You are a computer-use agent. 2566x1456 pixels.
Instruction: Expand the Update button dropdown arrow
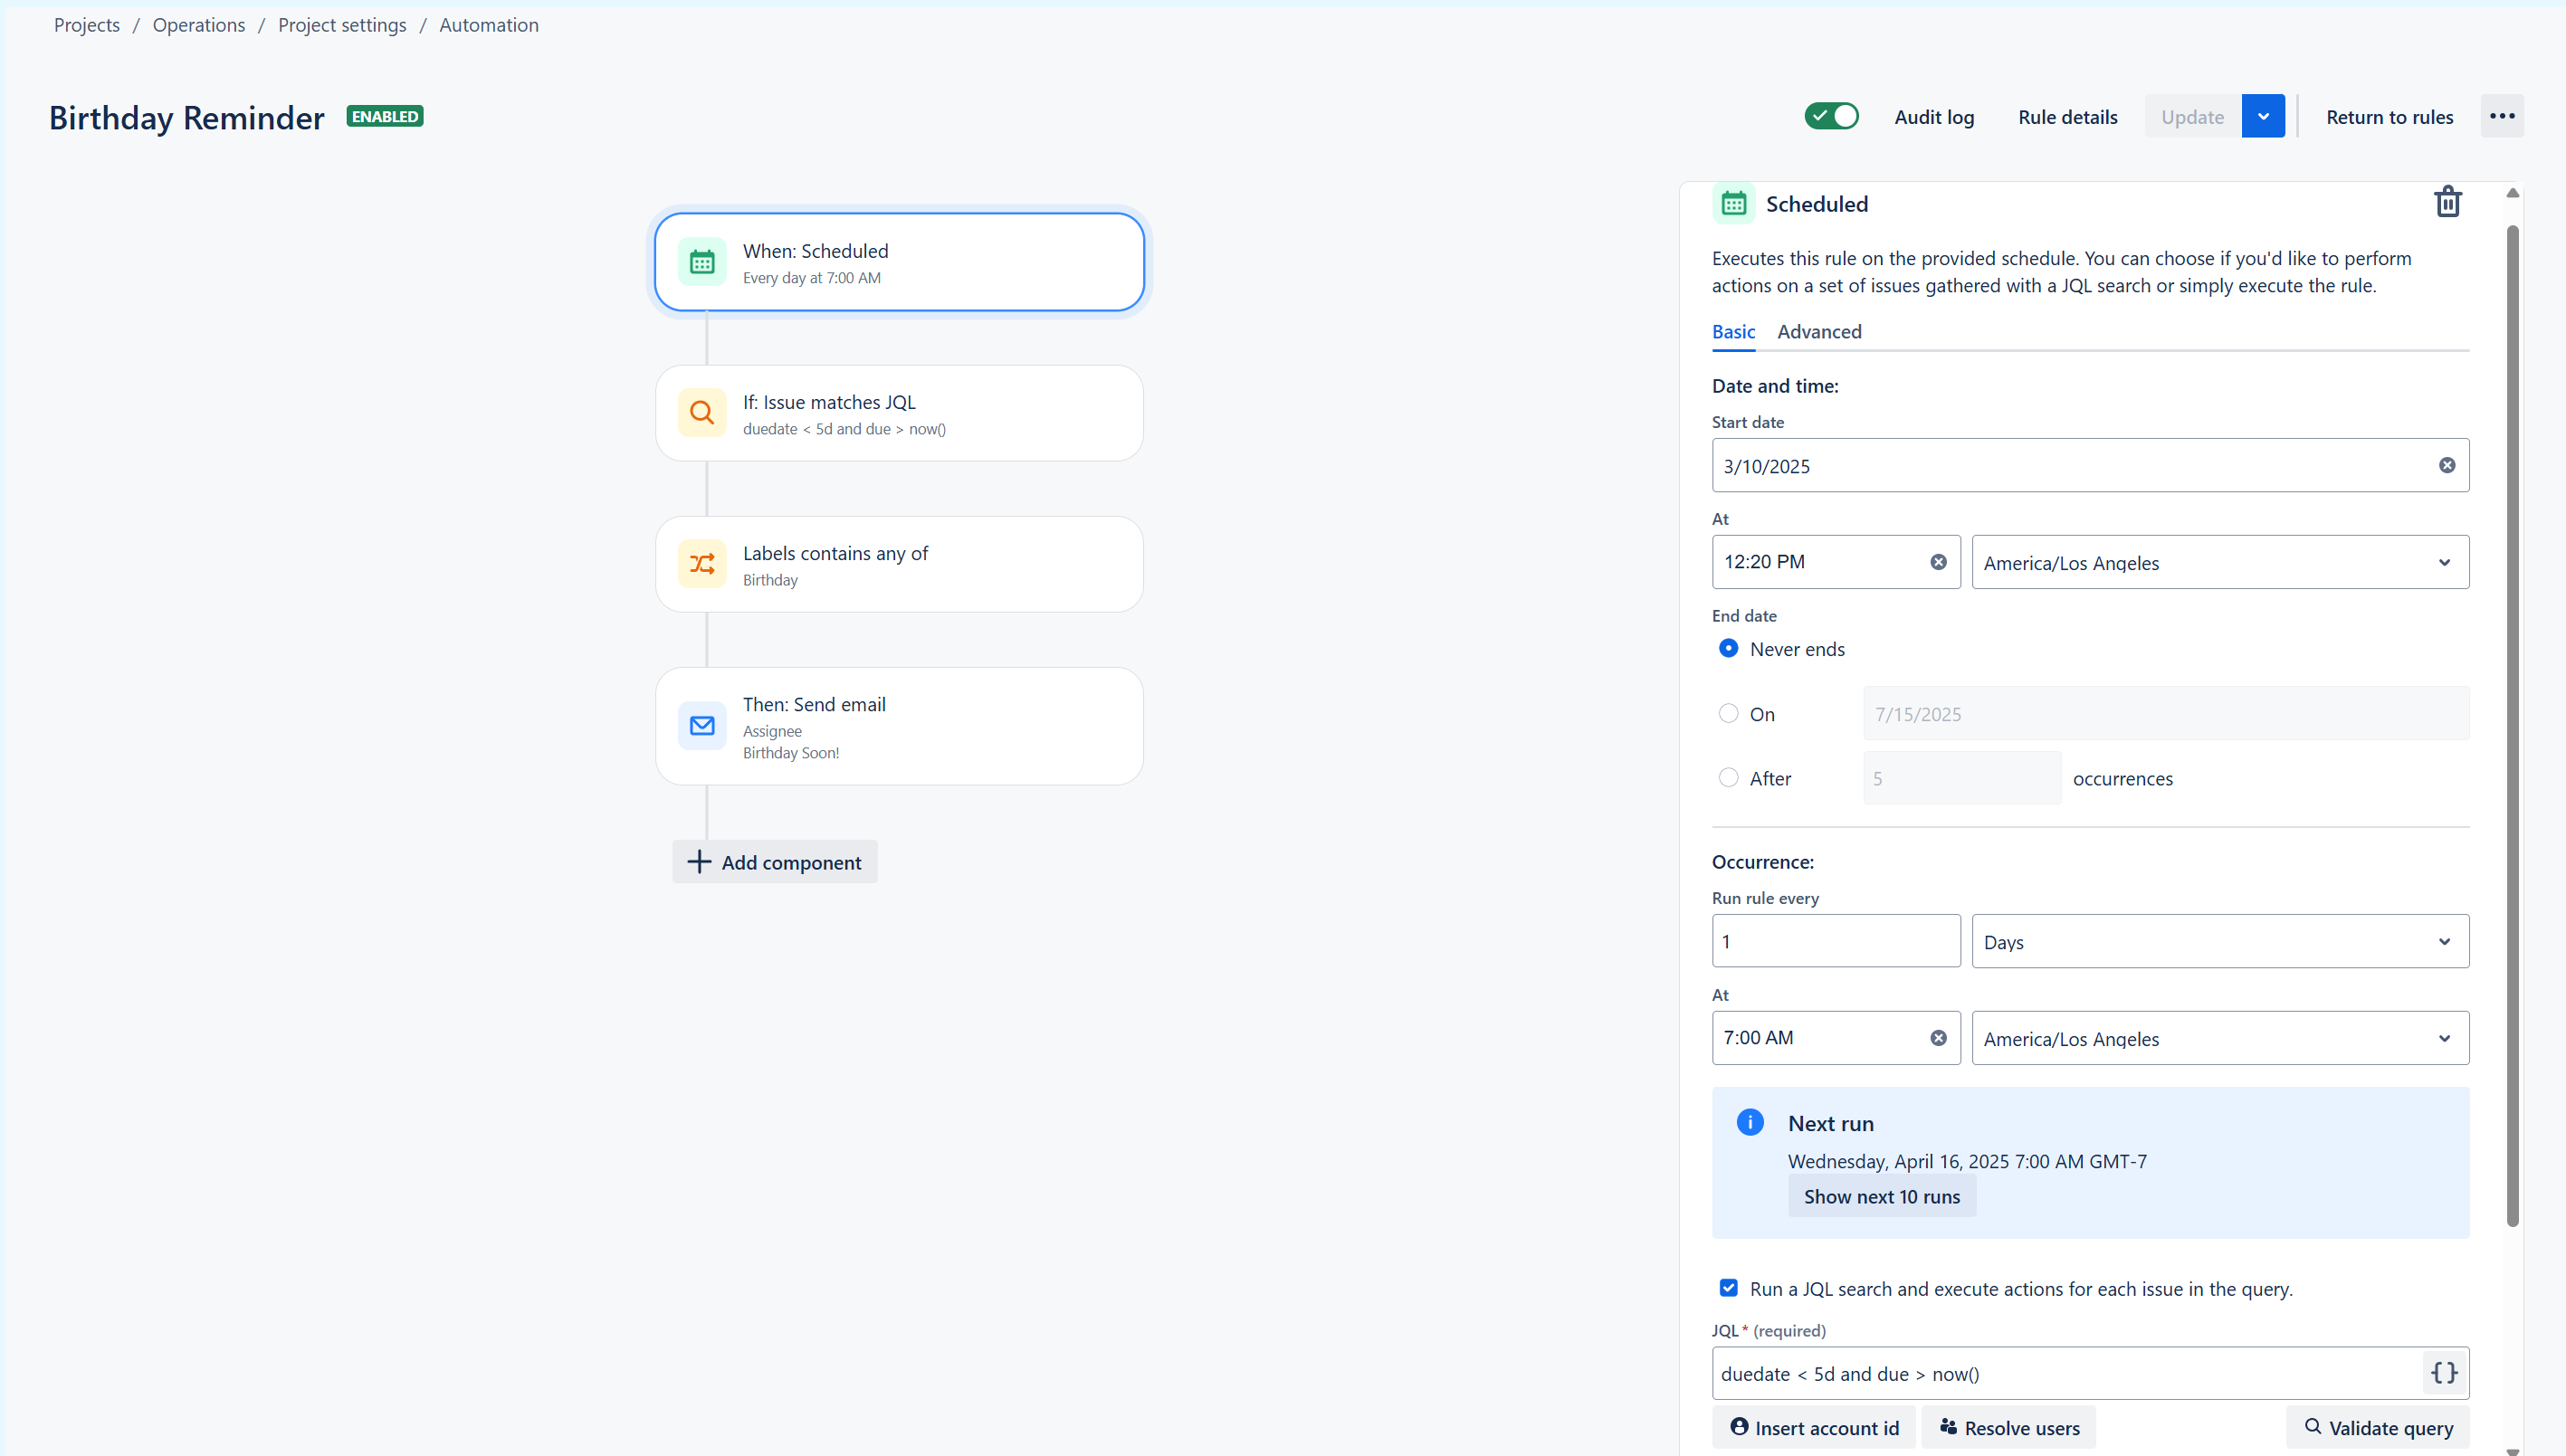[2263, 116]
